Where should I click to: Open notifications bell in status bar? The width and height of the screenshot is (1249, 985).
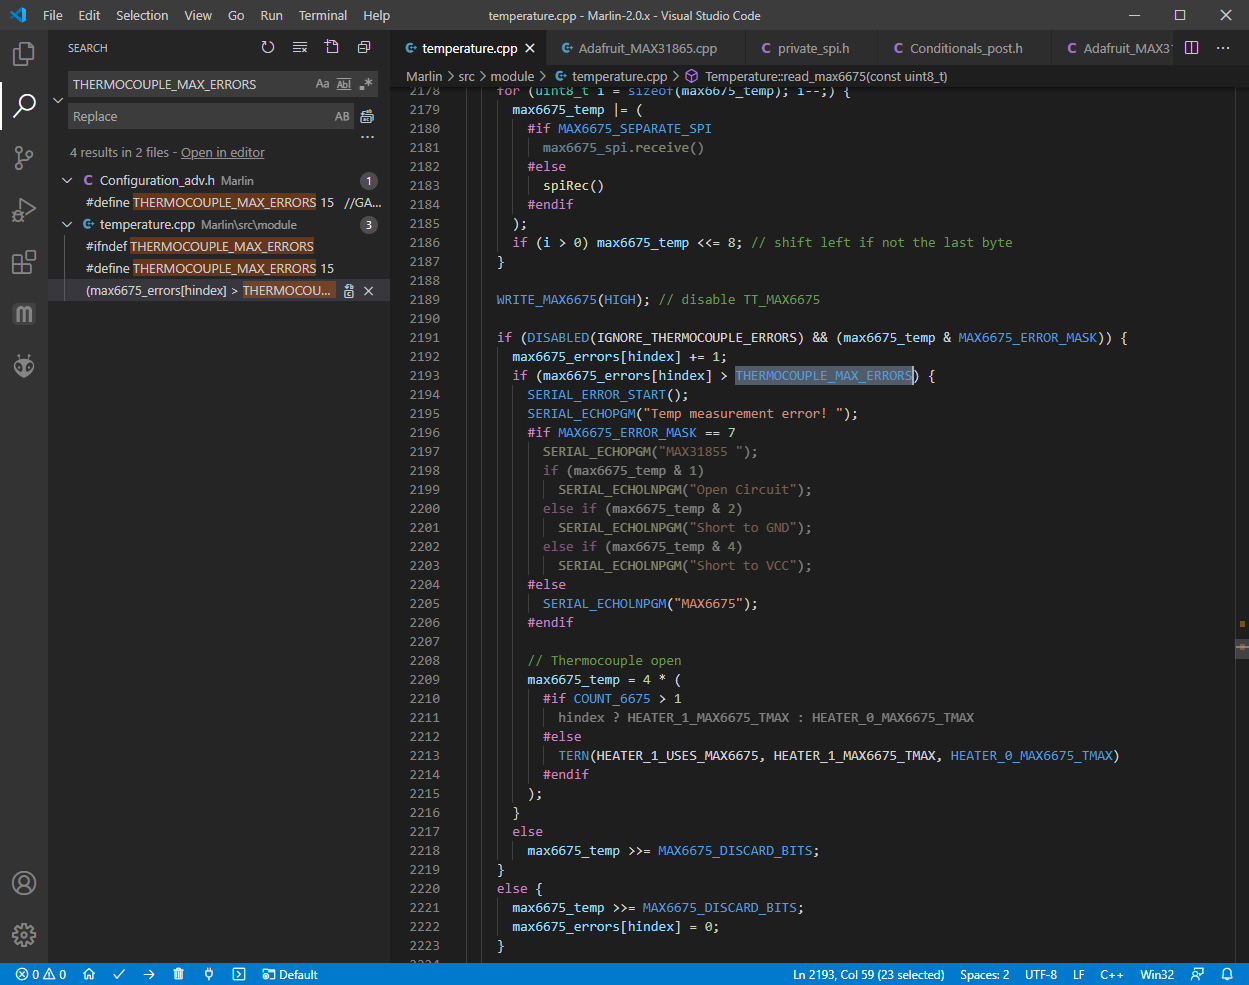point(1227,974)
